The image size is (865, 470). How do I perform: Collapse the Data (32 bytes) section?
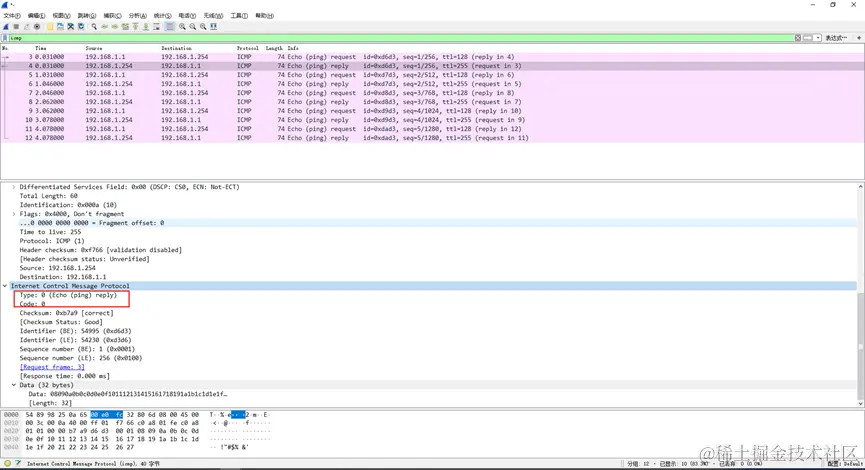pos(14,385)
